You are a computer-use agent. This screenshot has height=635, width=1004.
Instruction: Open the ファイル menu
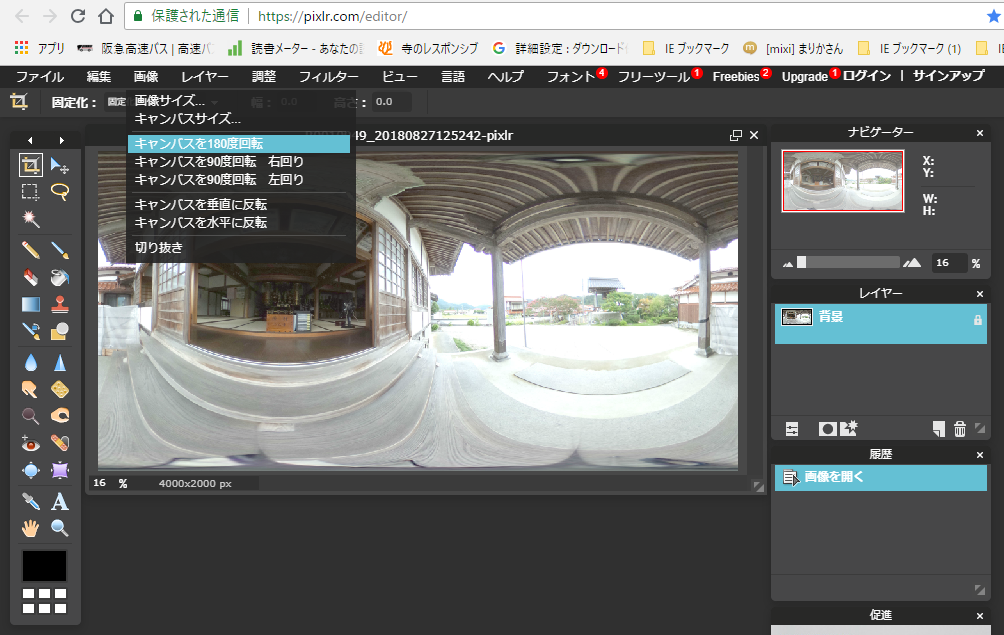click(x=40, y=77)
